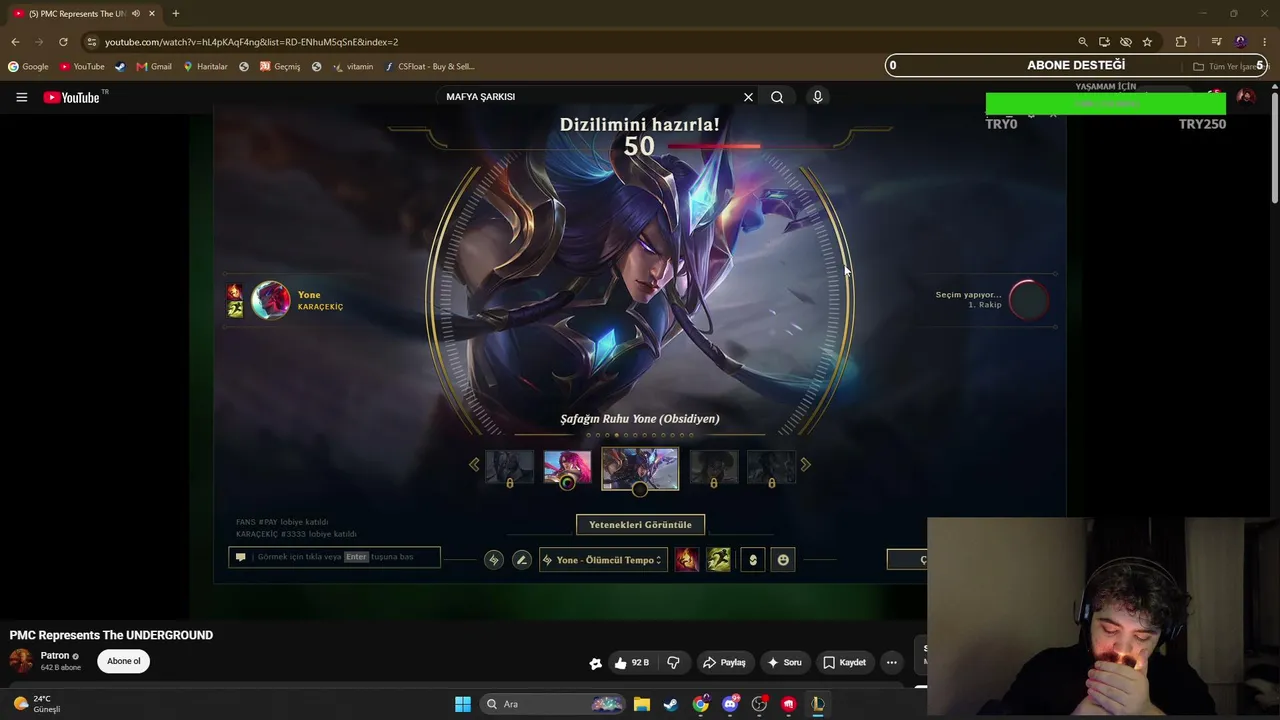Viewport: 1280px width, 720px height.
Task: Show previous skins with left arrow
Action: coord(474,464)
